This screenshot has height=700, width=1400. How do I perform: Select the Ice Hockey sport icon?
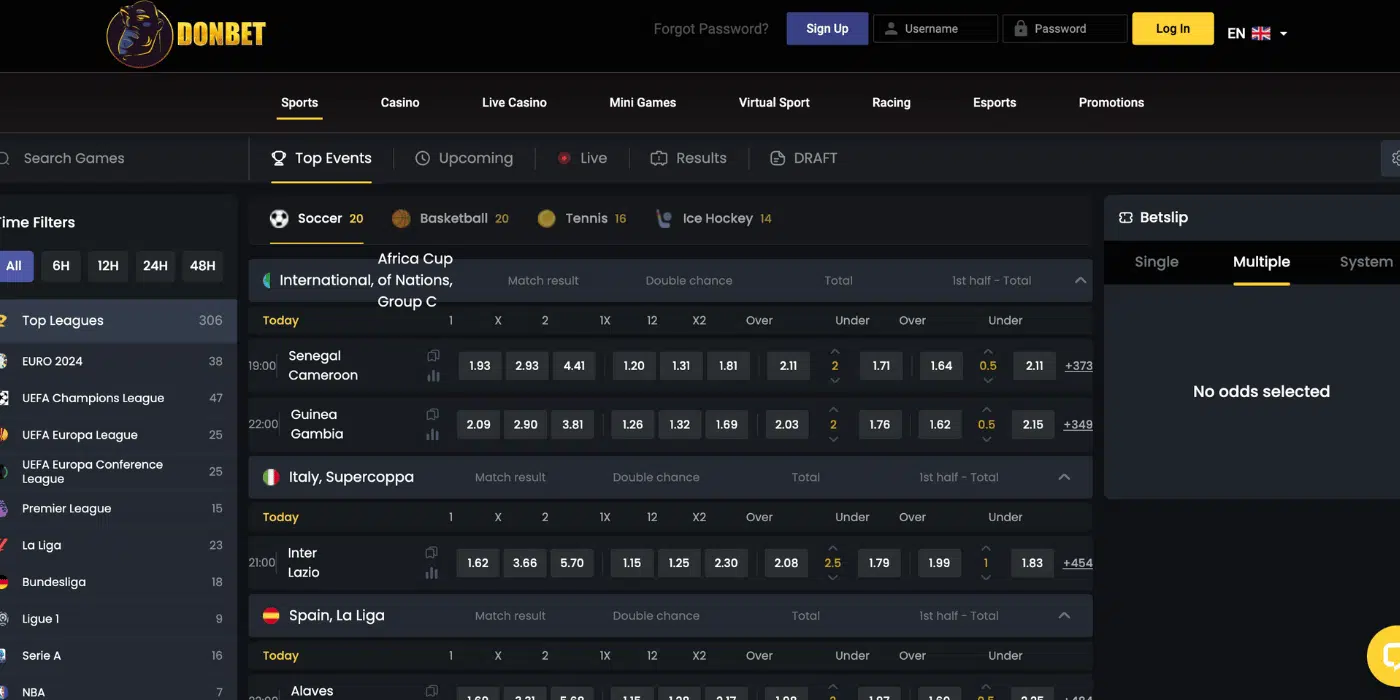[664, 218]
